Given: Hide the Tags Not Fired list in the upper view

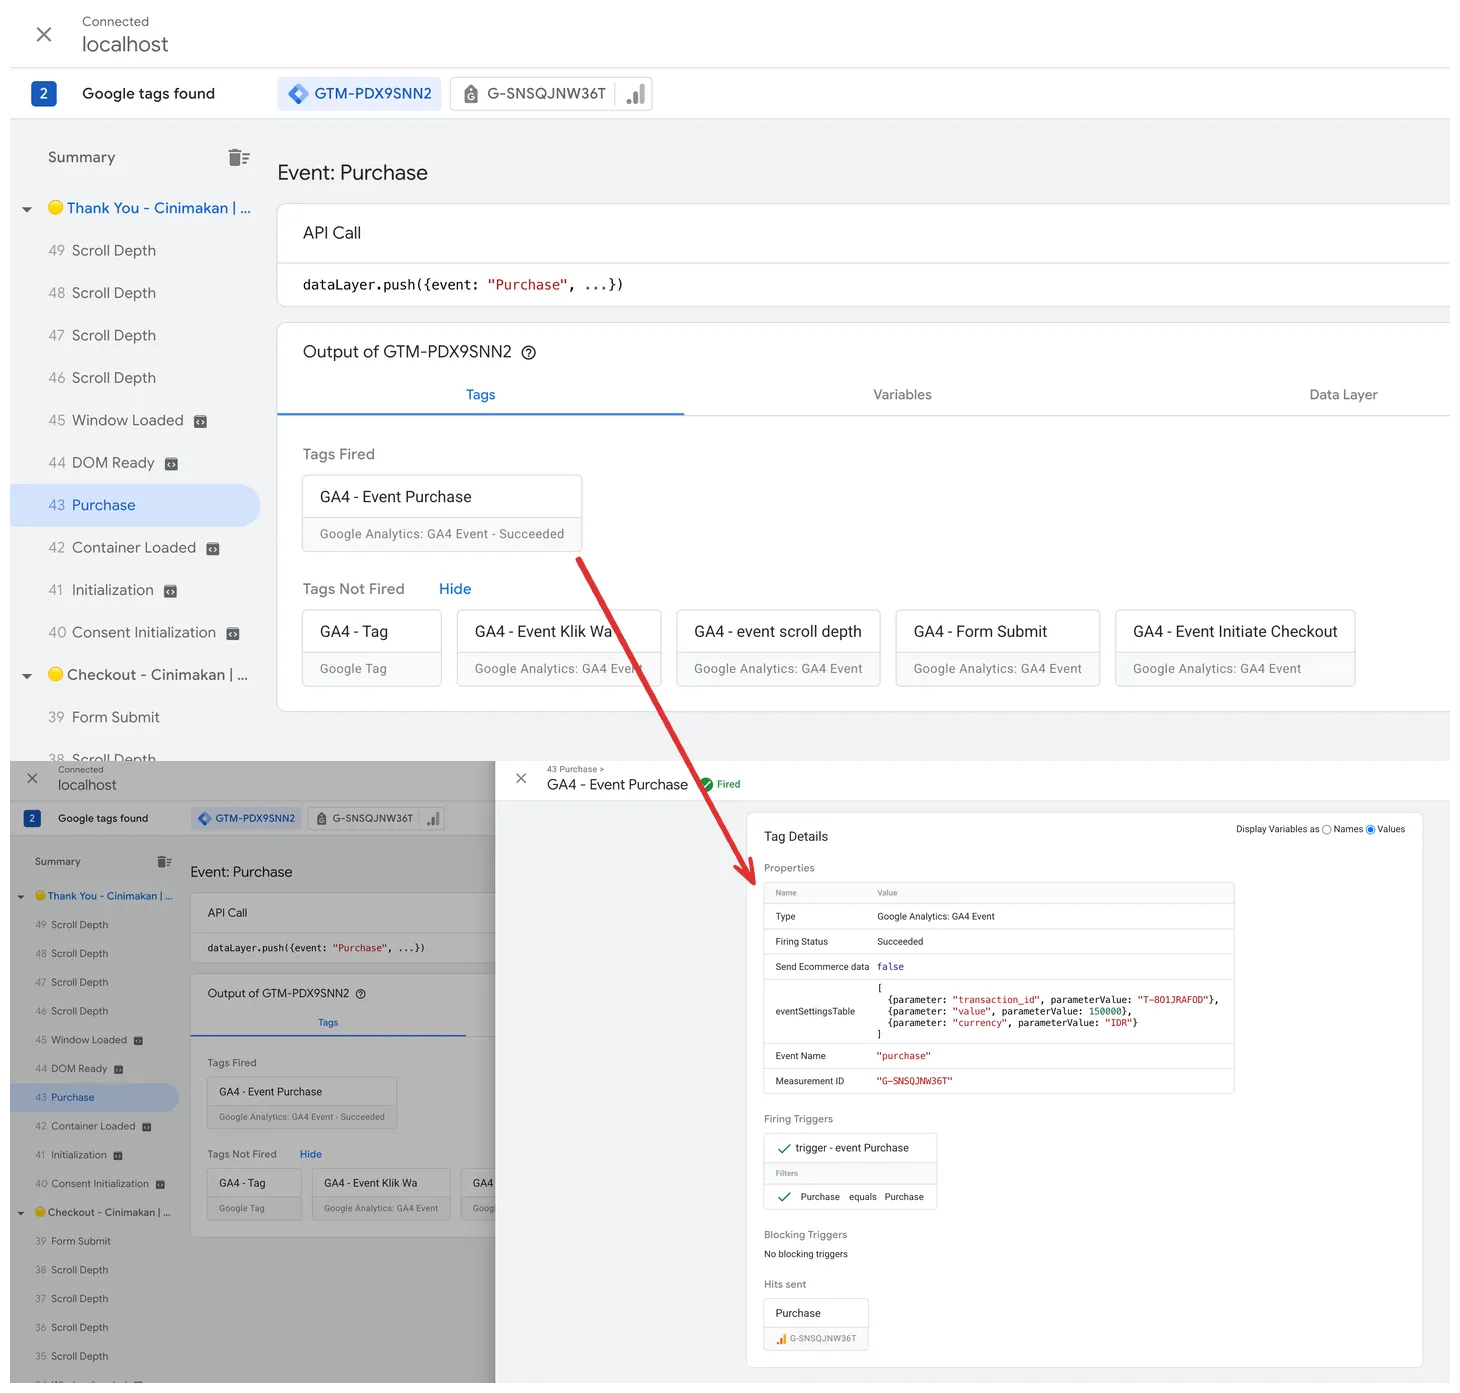Looking at the screenshot, I should (455, 589).
